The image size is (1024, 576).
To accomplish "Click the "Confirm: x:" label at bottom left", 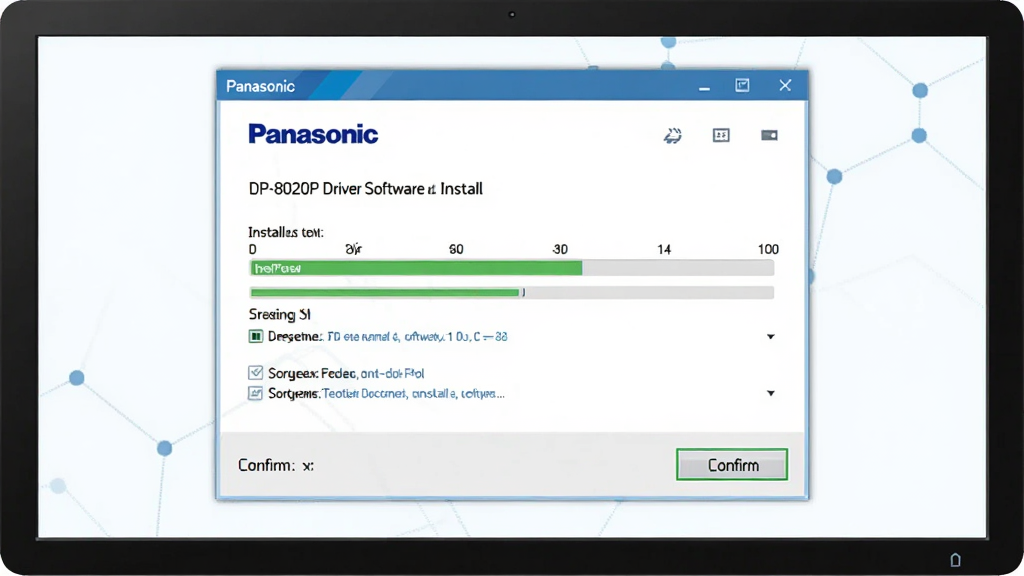I will point(276,465).
